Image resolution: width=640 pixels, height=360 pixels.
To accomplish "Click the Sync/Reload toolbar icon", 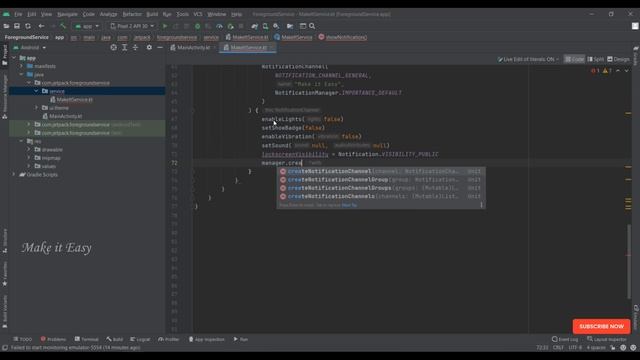I will click(28, 26).
